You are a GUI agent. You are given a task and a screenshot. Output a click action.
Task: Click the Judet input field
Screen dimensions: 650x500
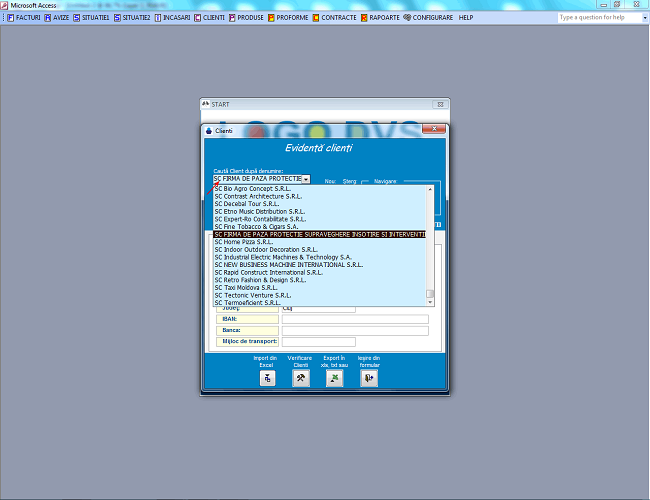[318, 309]
